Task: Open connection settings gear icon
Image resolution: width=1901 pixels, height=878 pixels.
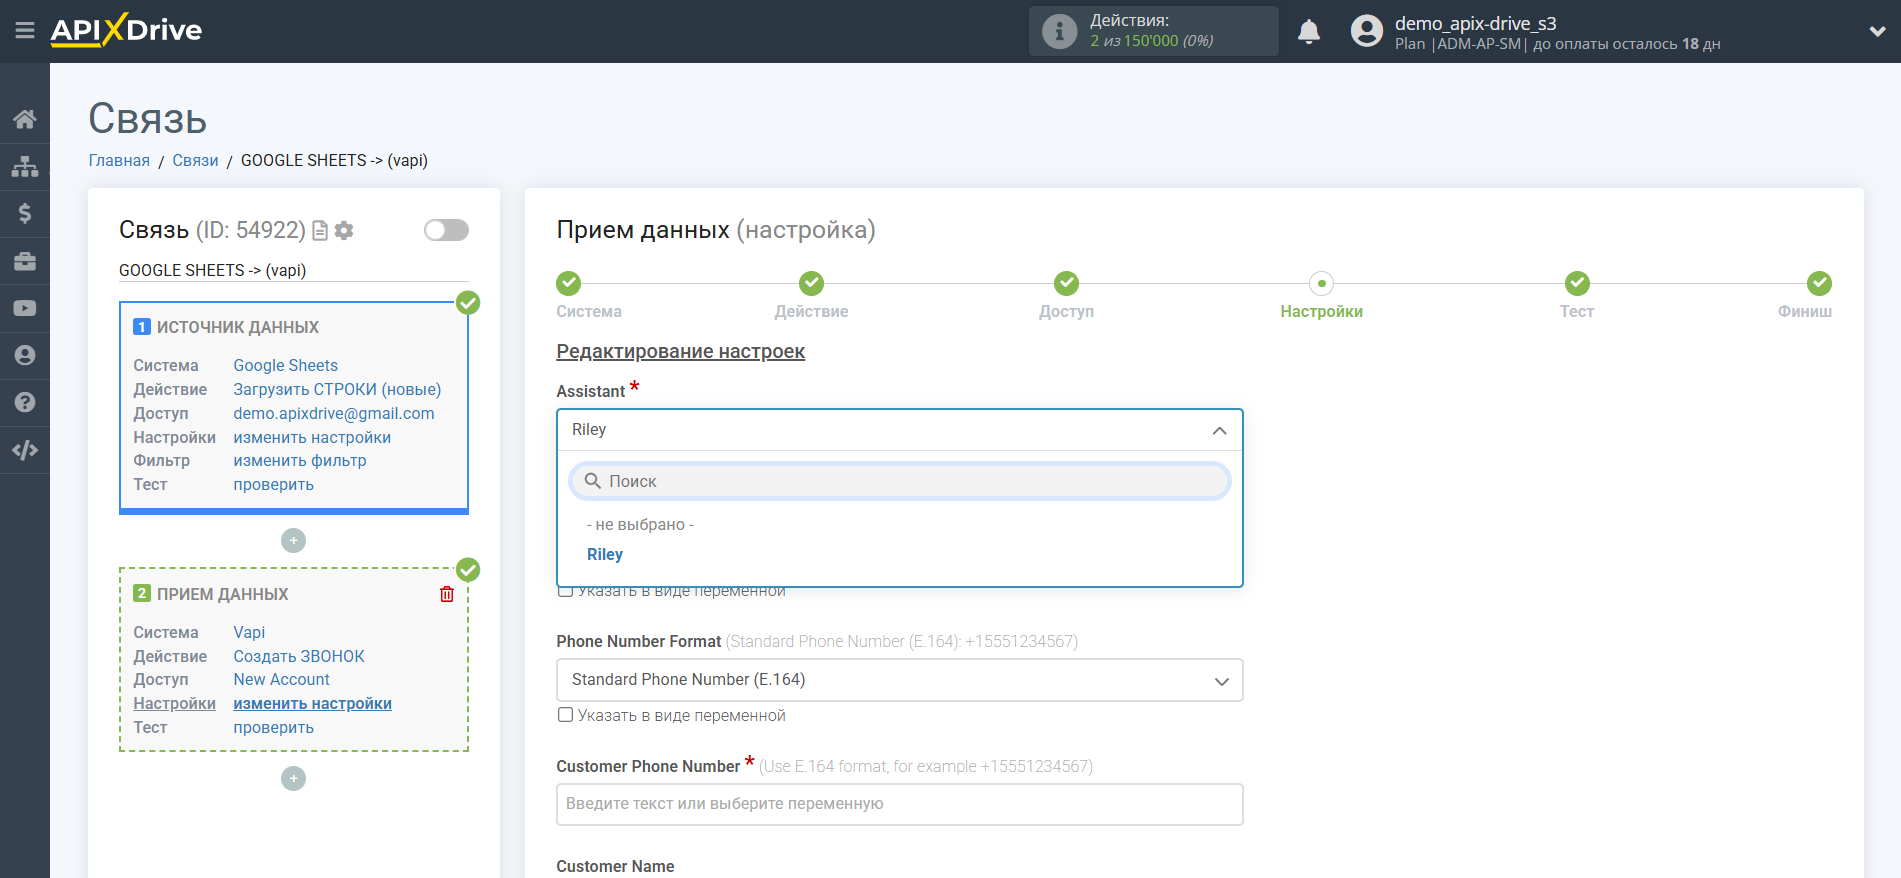Action: click(344, 231)
